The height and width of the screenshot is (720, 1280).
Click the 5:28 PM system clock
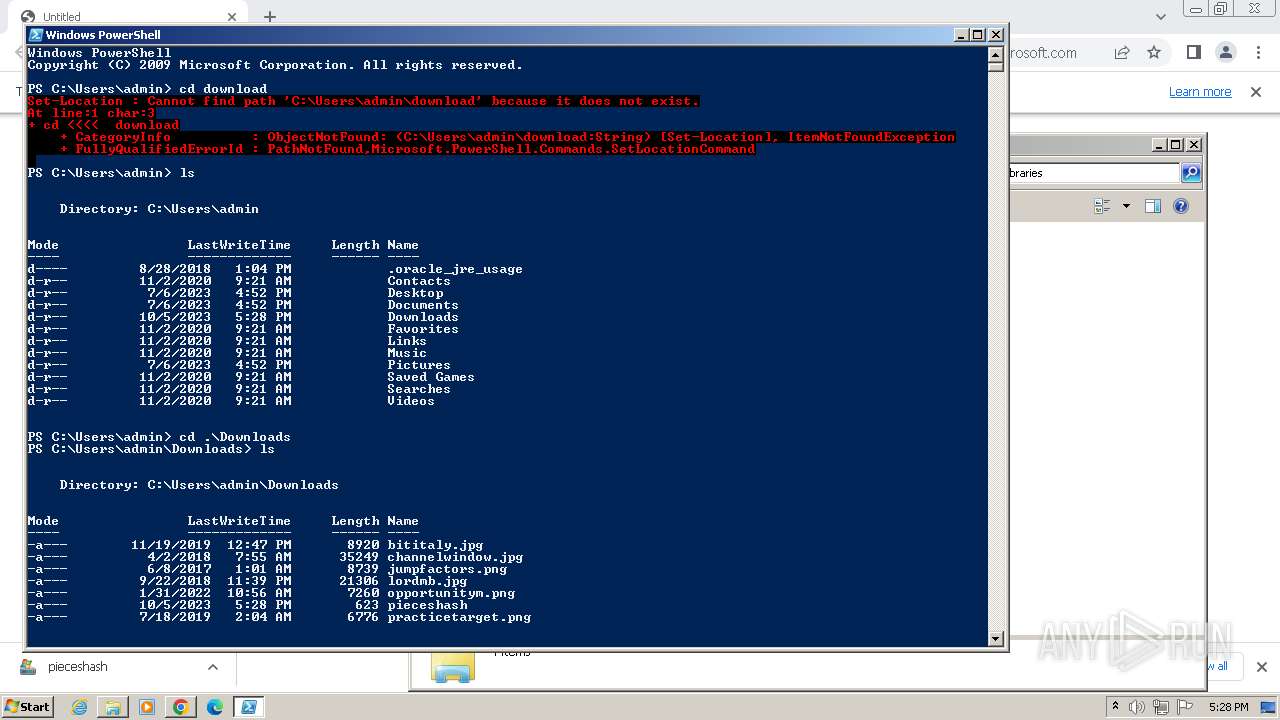[1227, 707]
